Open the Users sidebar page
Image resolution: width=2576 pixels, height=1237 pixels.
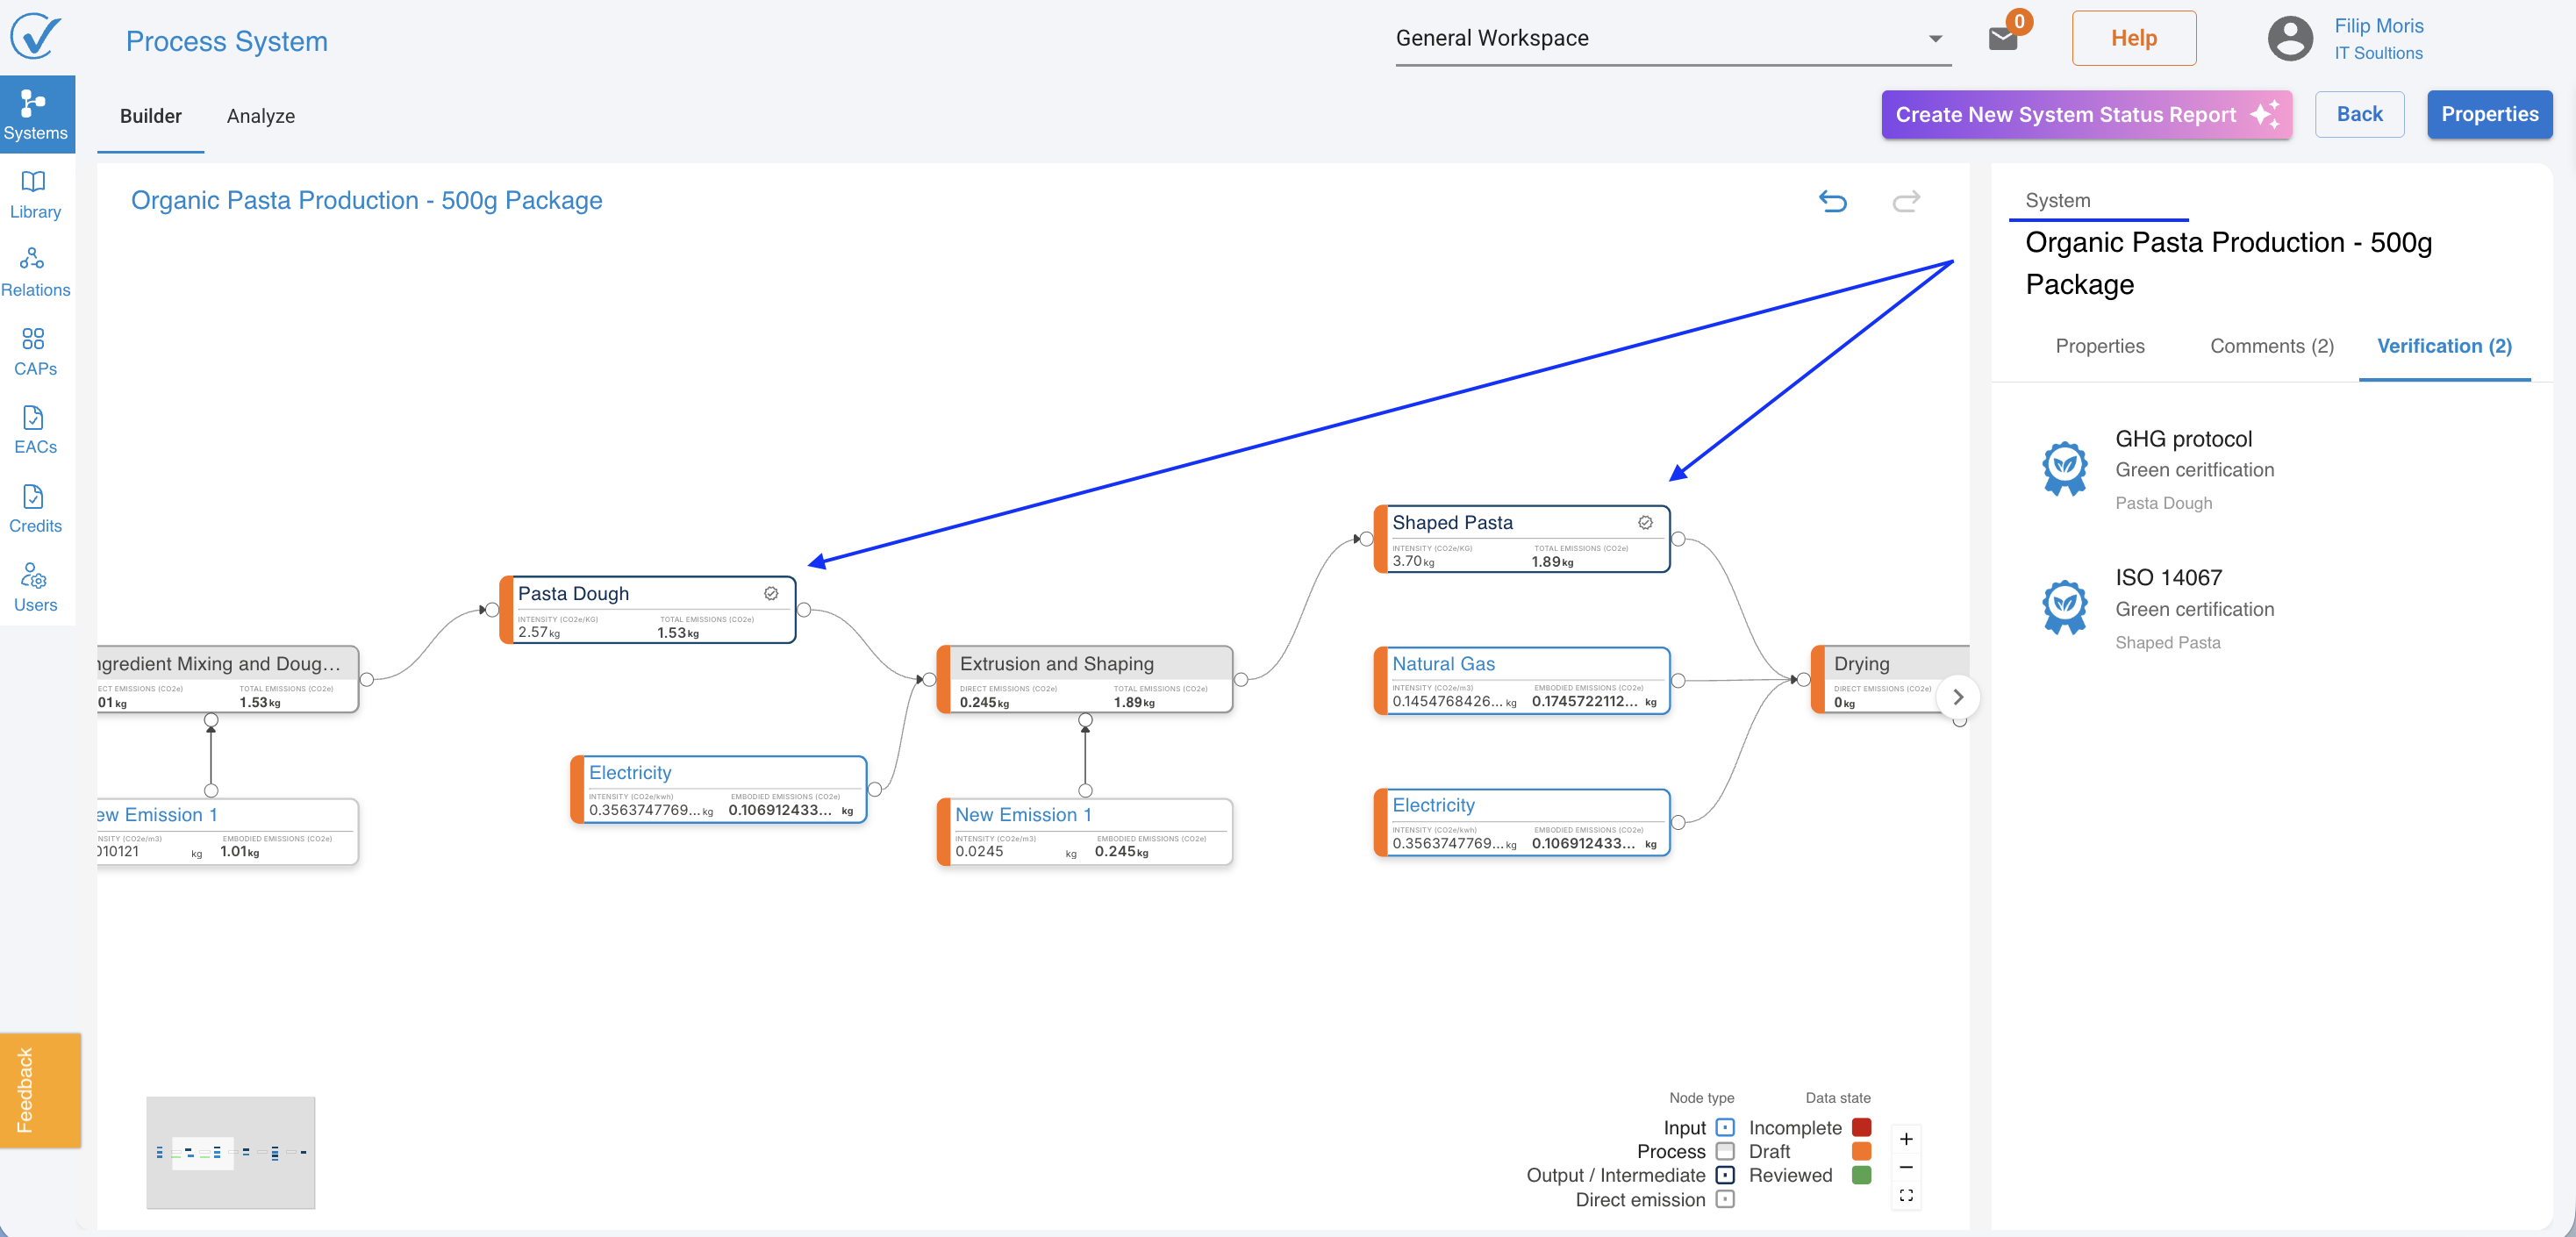point(35,587)
